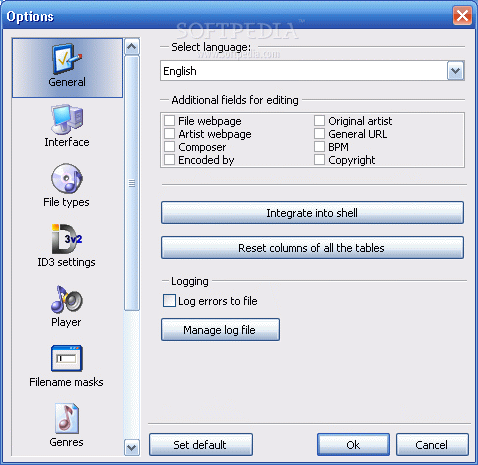Enable the Original artist checkbox

319,120
